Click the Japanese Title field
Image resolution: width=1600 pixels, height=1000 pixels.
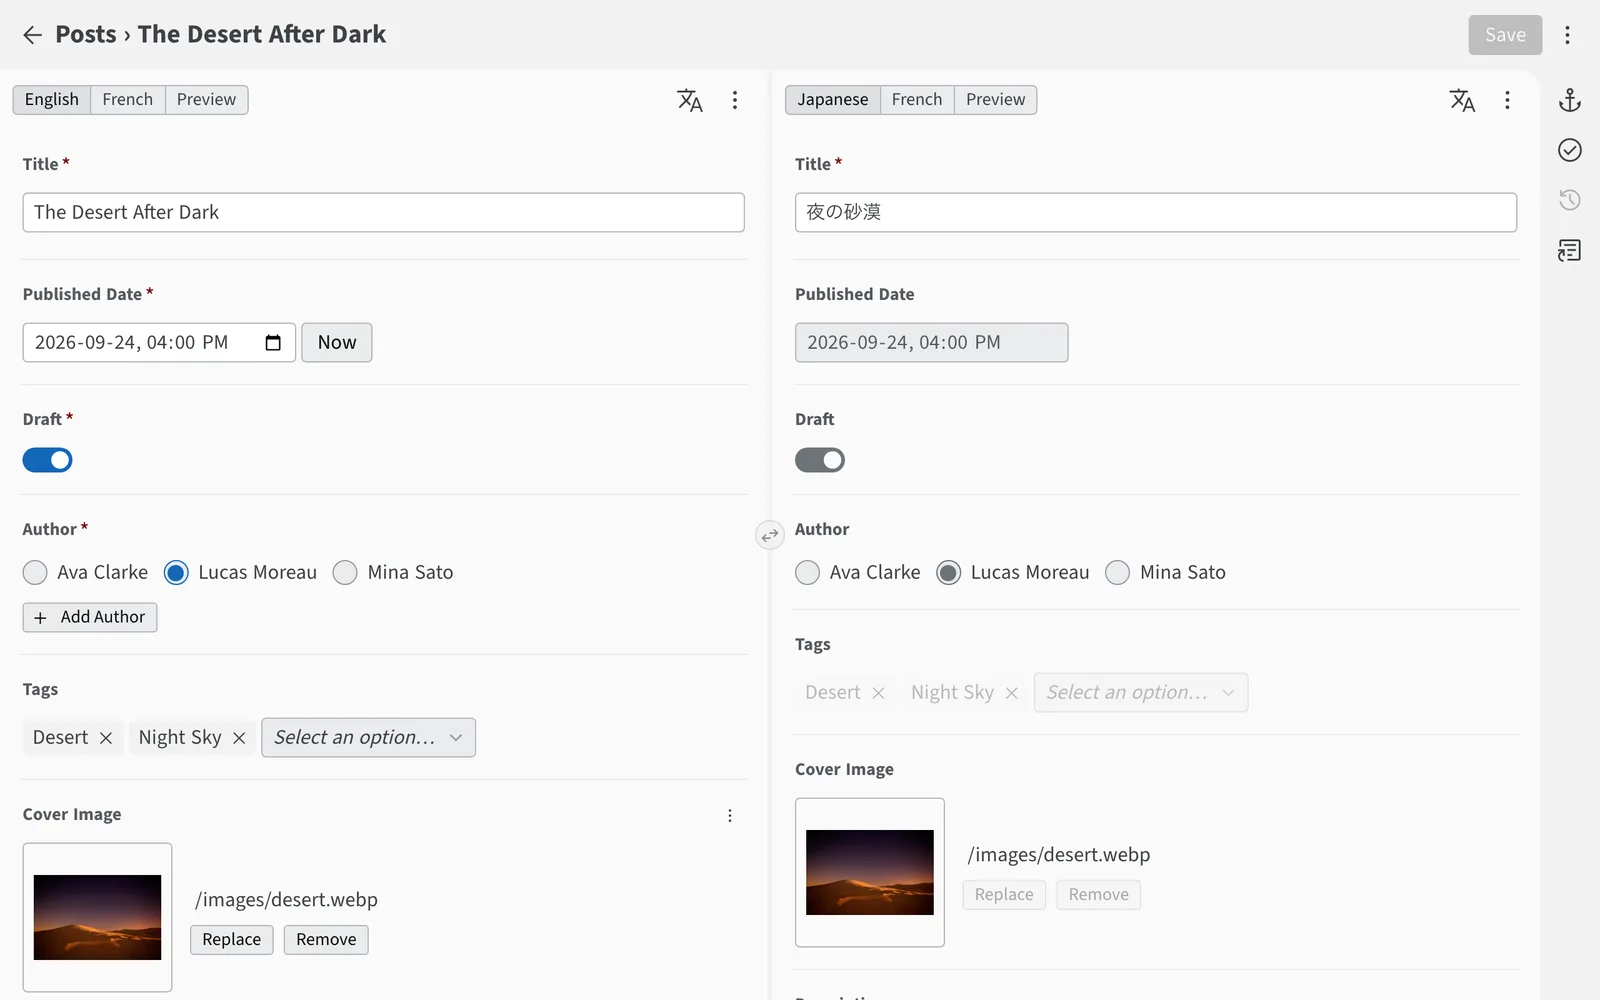[x=1156, y=213]
